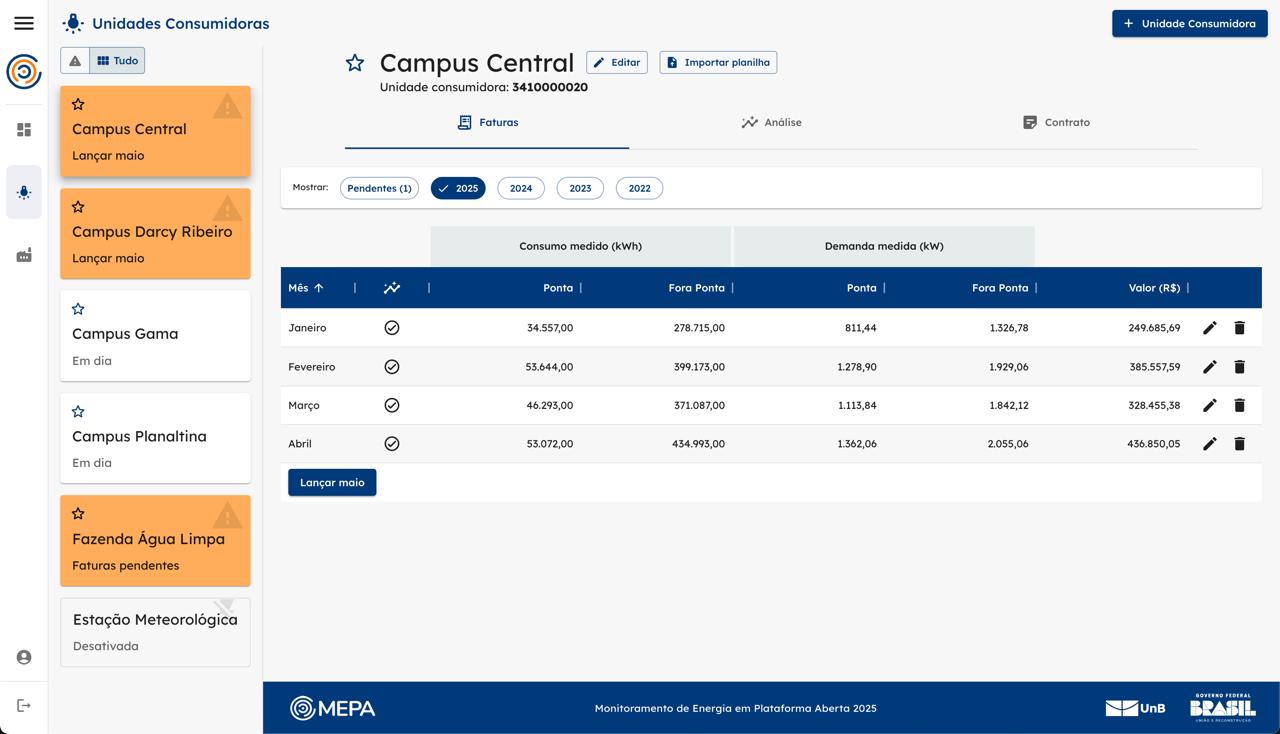Open the hamburger navigation menu
The height and width of the screenshot is (734, 1280).
click(24, 23)
